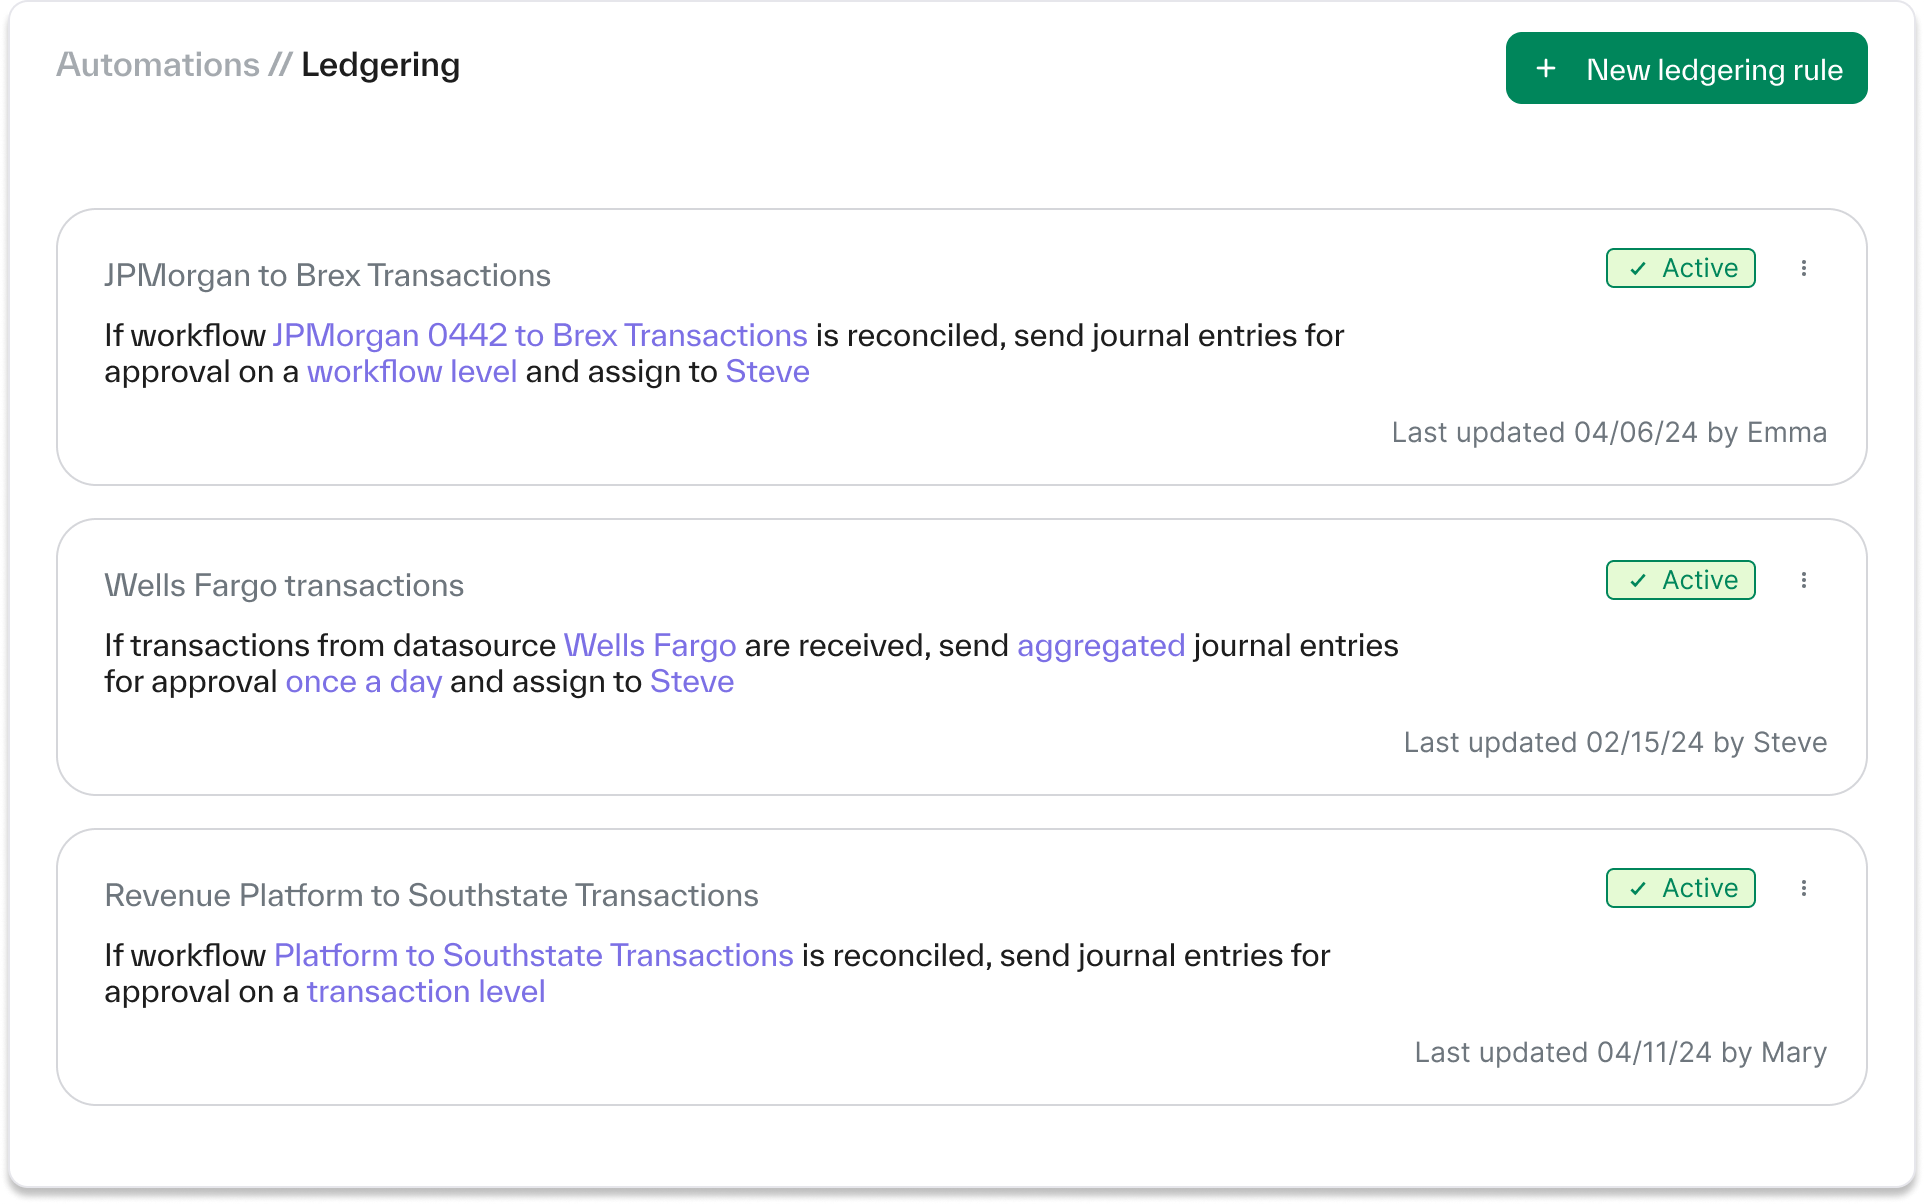Open kebab menu for Wells Fargo transactions rule
1924x1204 pixels.
click(x=1804, y=580)
